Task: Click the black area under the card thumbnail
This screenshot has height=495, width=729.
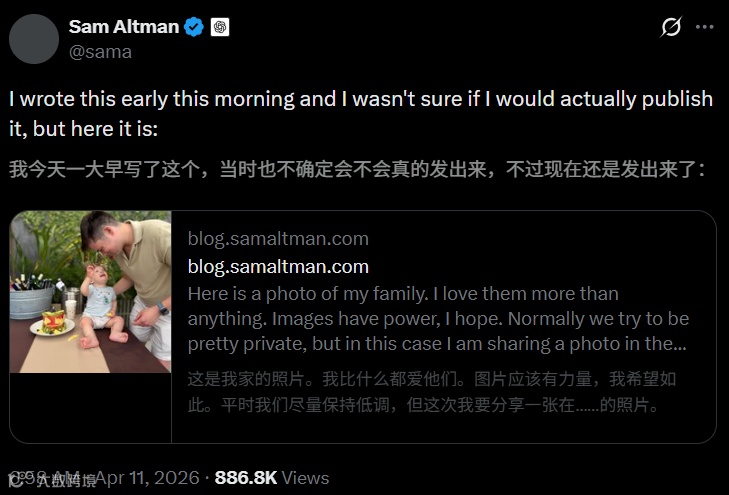Action: 91,408
